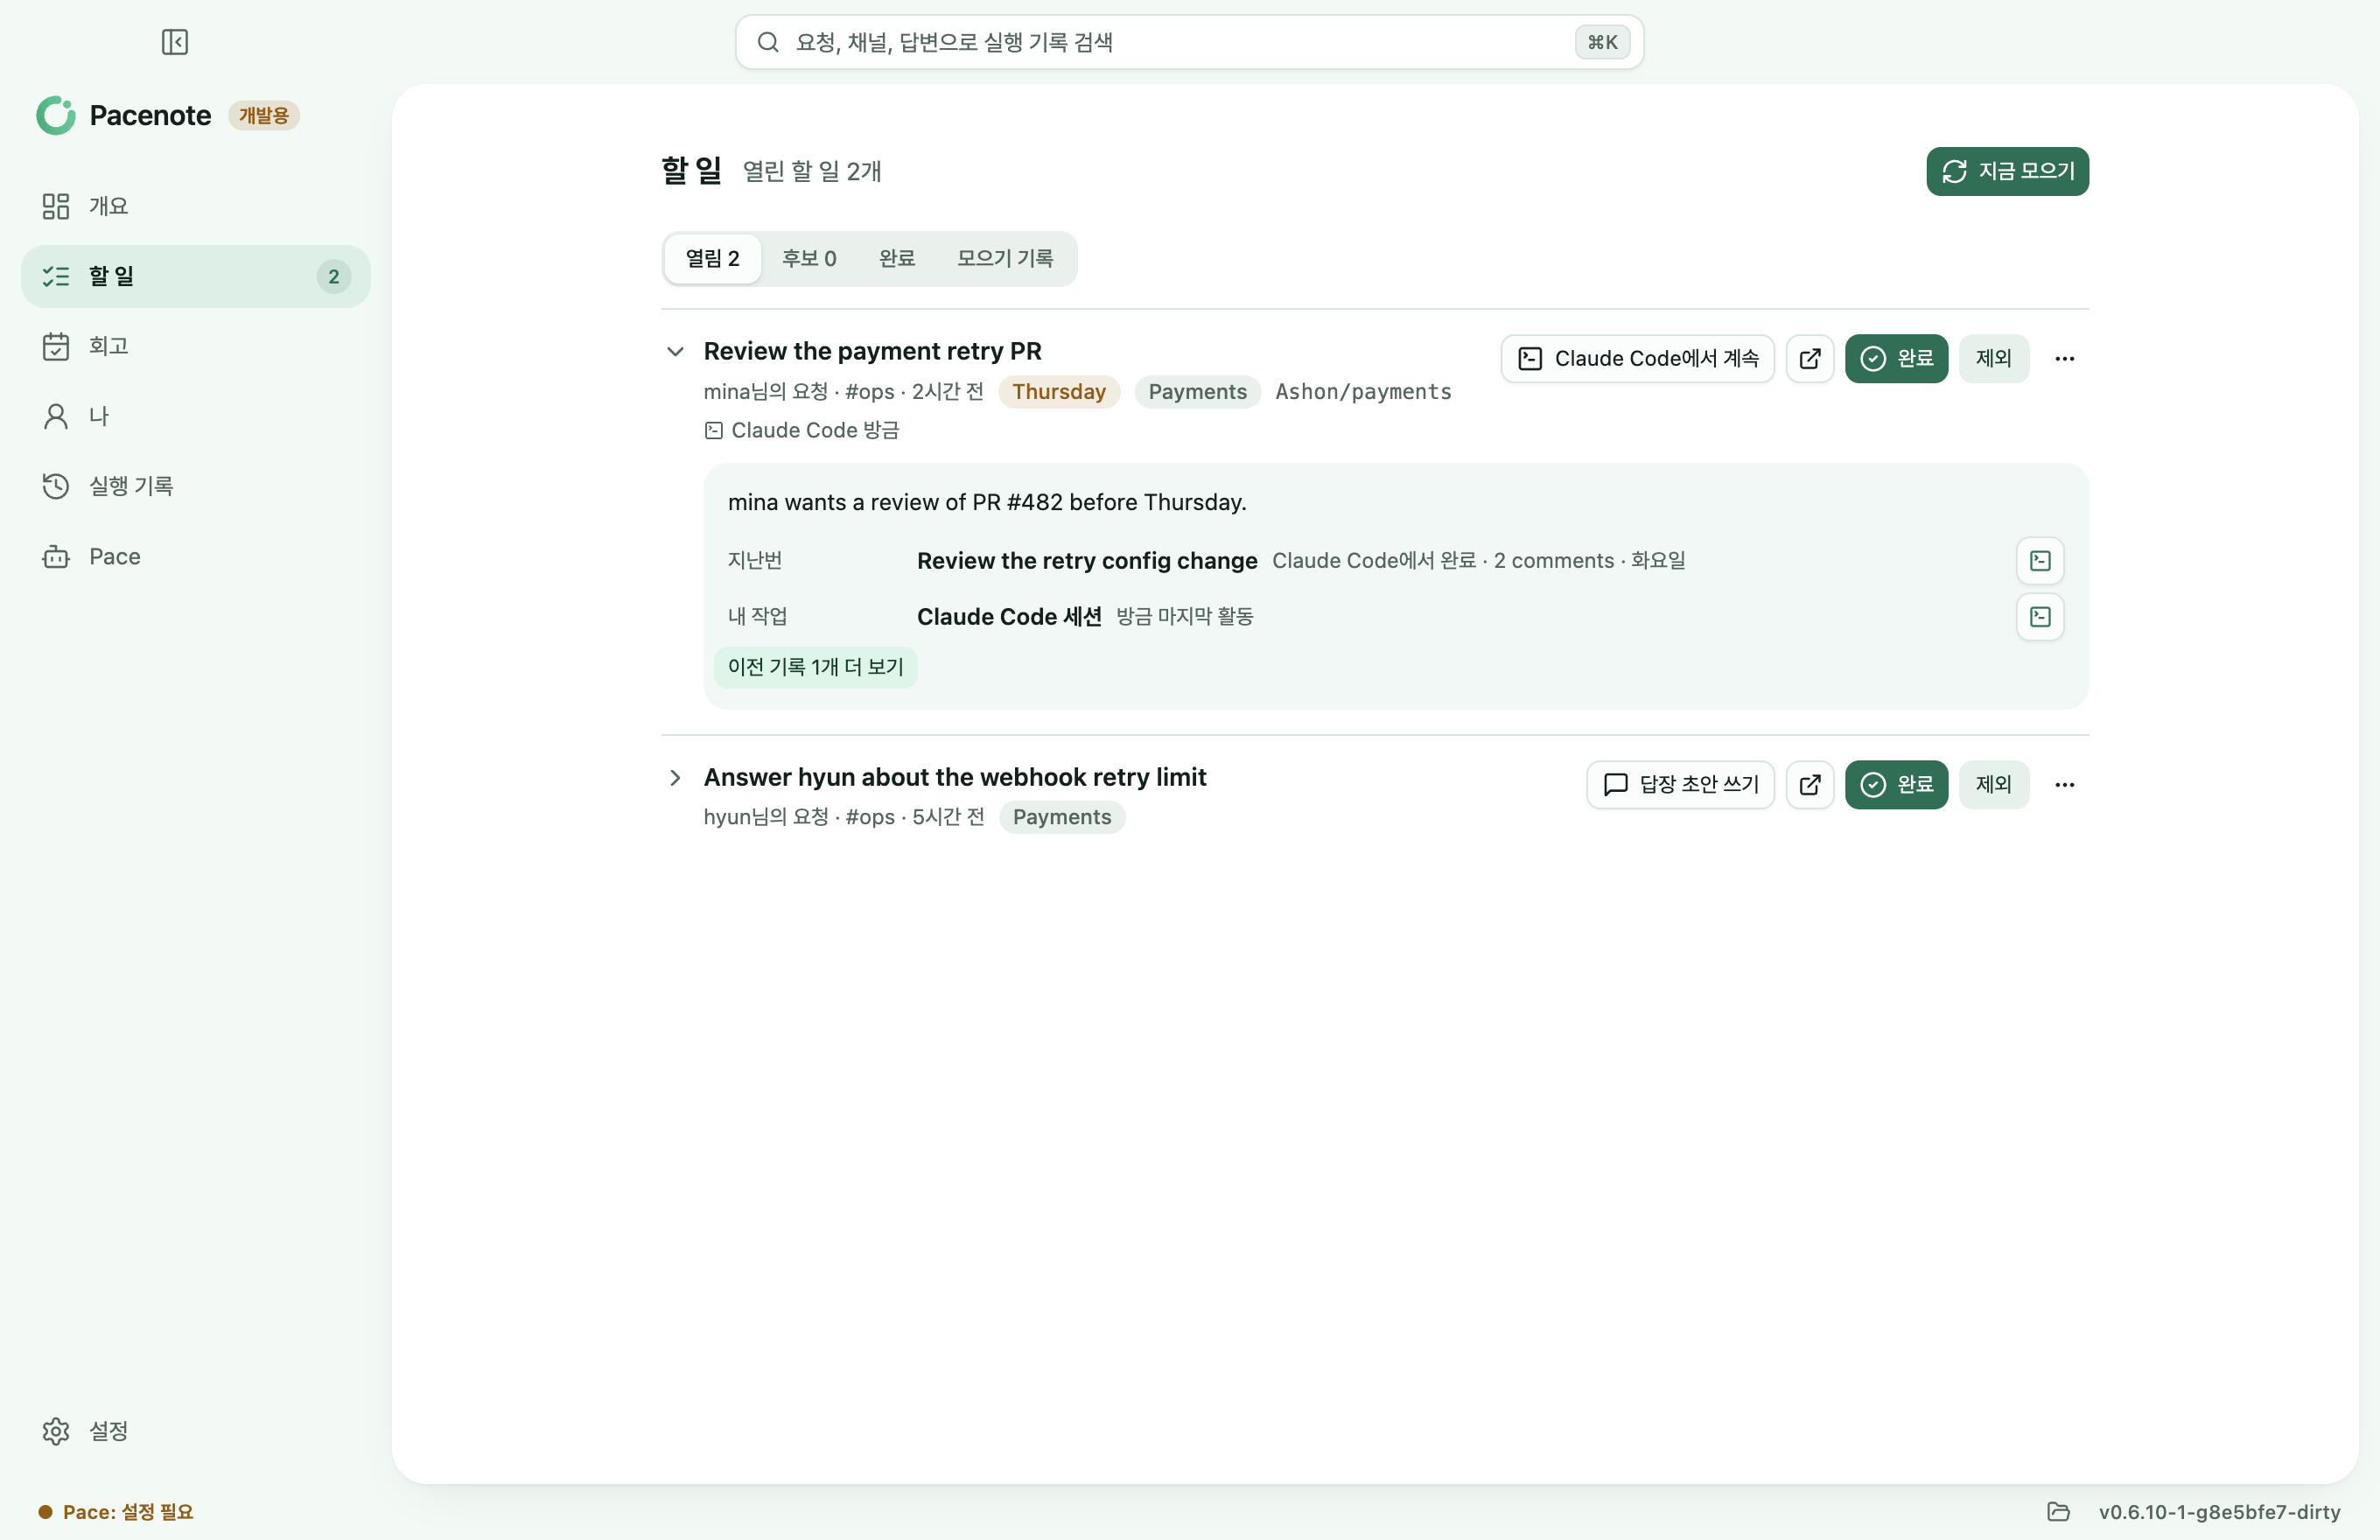Click the 개발용 badge next to Pacenote
Viewport: 2380px width, 1540px height.
(264, 116)
